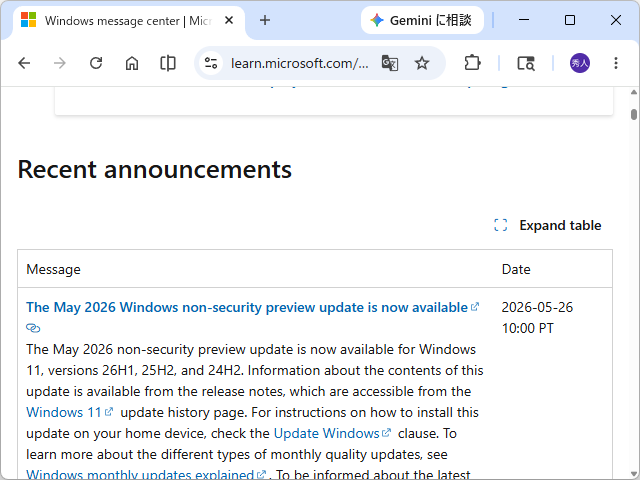Open the split view icon
This screenshot has height=480, width=640.
tap(168, 63)
